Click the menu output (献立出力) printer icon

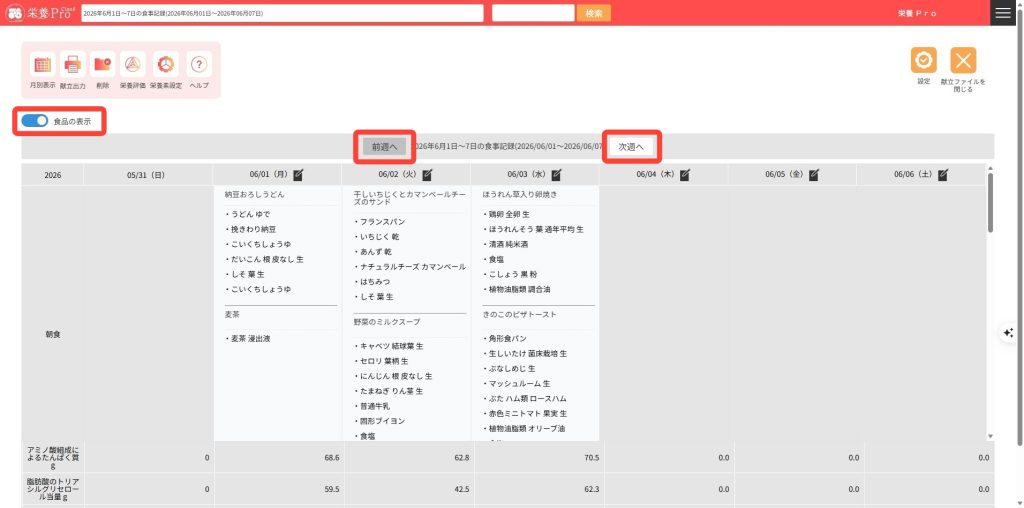pyautogui.click(x=72, y=65)
